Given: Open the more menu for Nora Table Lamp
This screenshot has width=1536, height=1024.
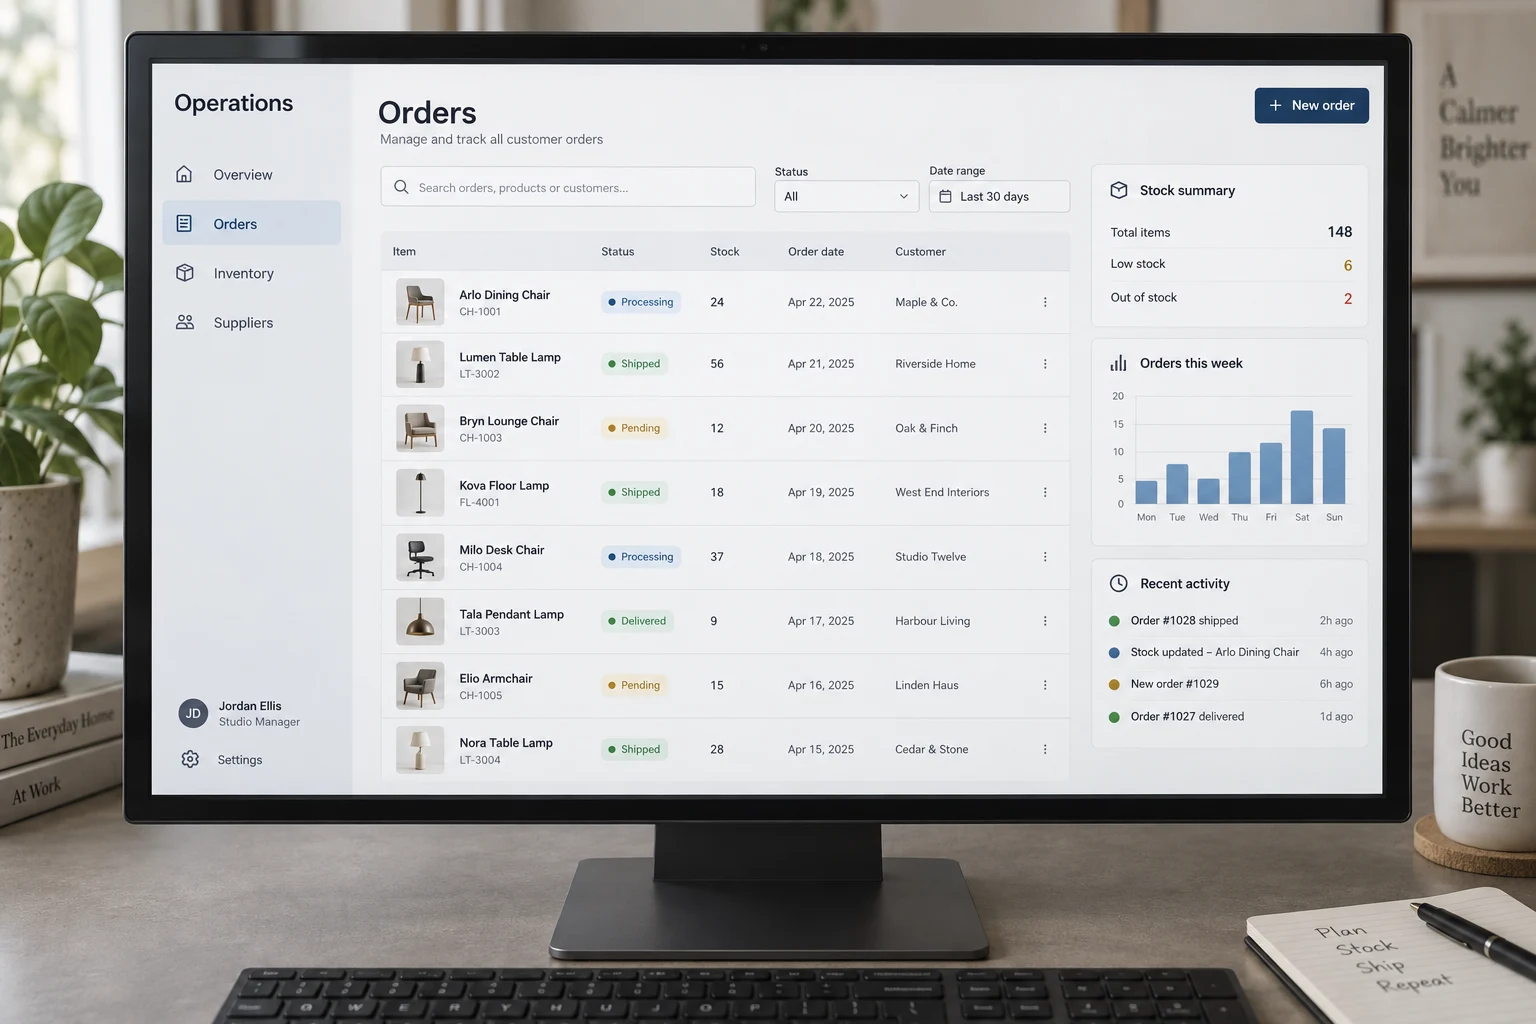Looking at the screenshot, I should point(1045,749).
